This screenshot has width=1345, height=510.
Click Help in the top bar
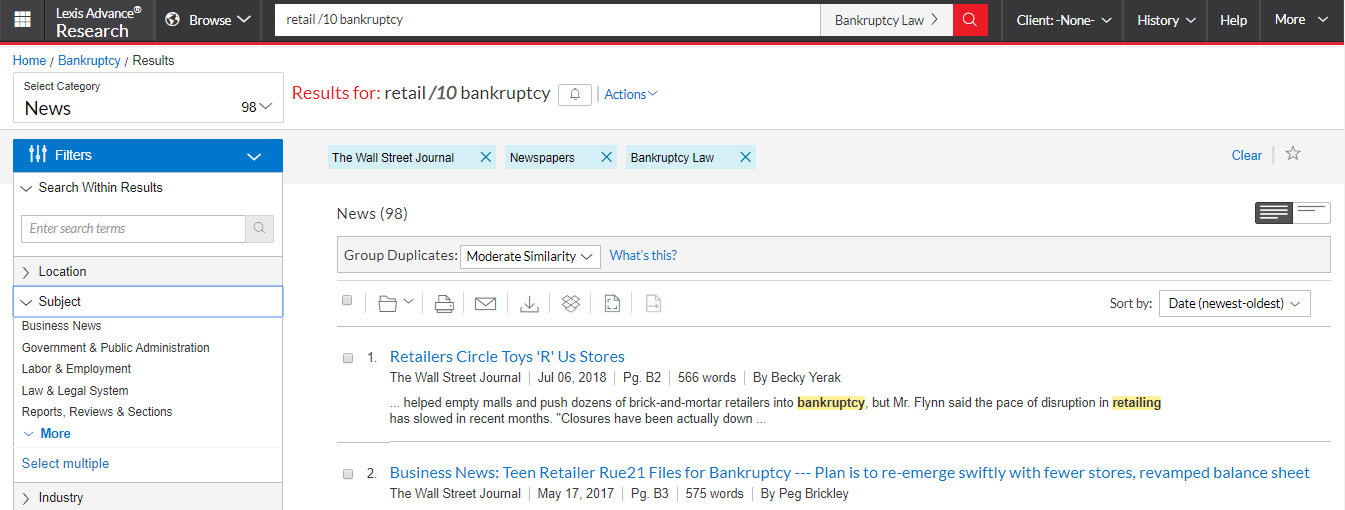[1234, 20]
